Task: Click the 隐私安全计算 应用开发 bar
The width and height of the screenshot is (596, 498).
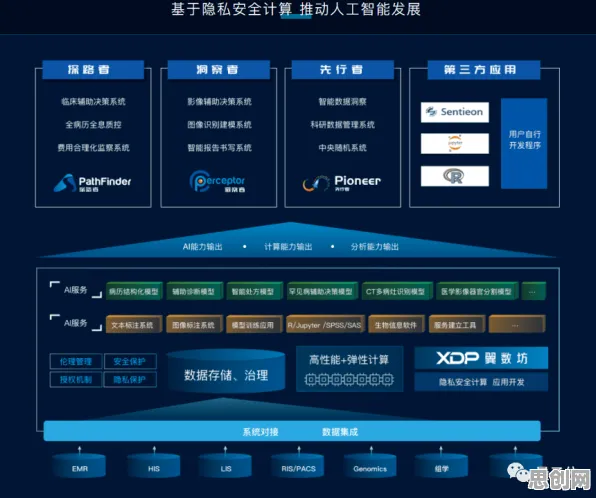Action: [x=481, y=382]
